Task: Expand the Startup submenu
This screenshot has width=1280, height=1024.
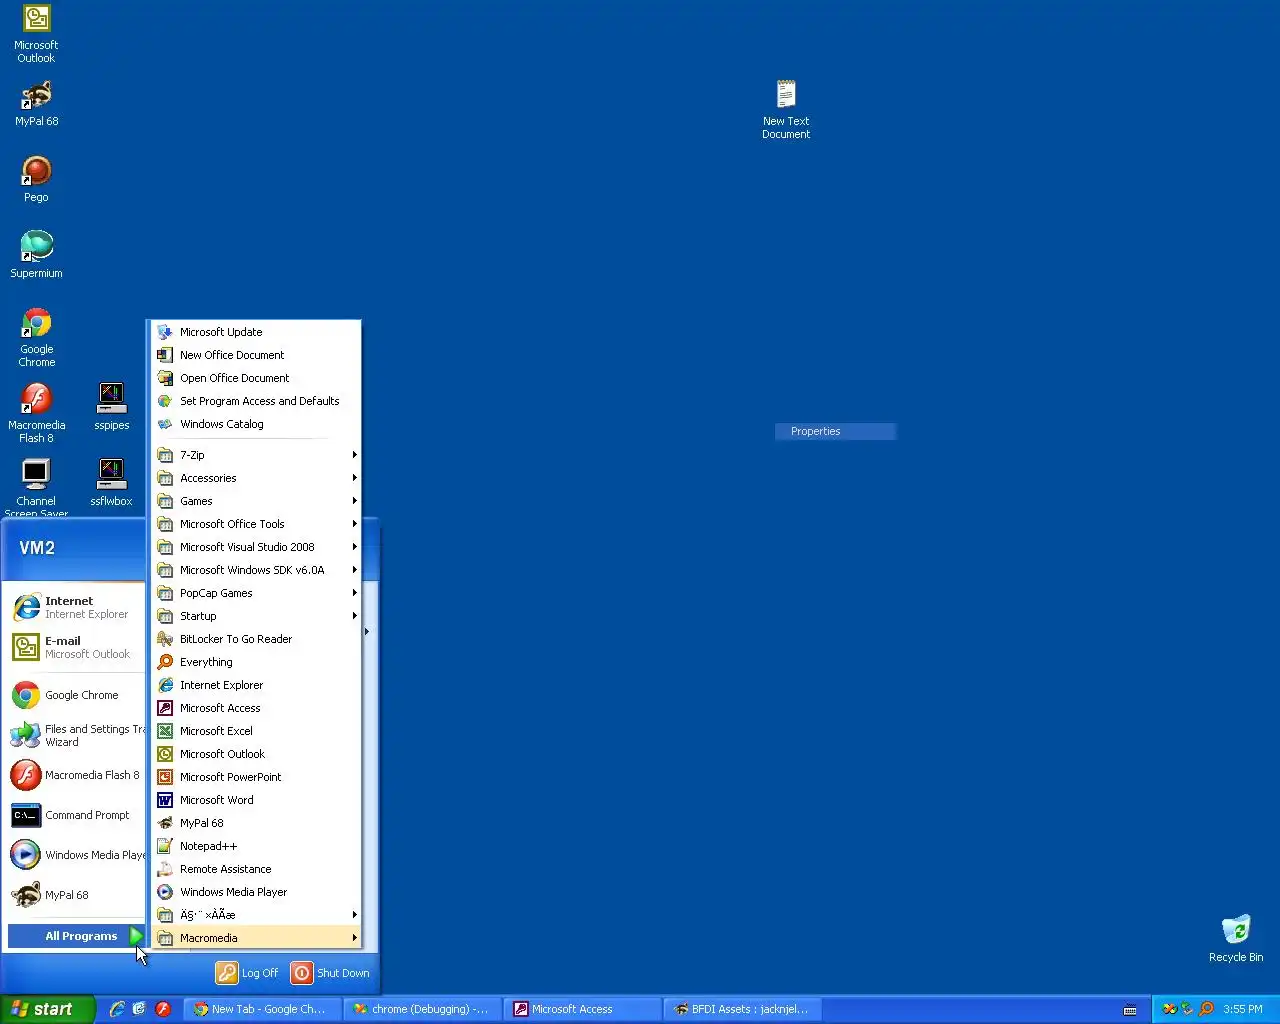Action: coord(255,616)
